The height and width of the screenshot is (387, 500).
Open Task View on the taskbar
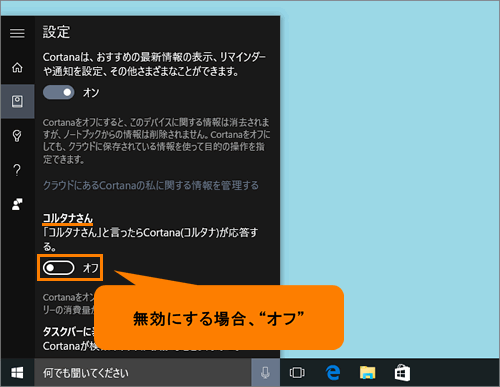[x=297, y=373]
